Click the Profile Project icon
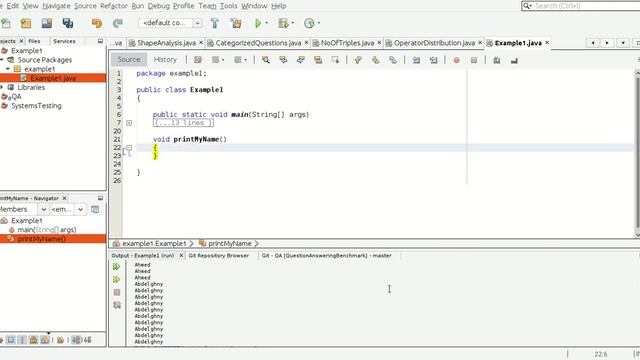This screenshot has height=360, width=640. click(309, 23)
